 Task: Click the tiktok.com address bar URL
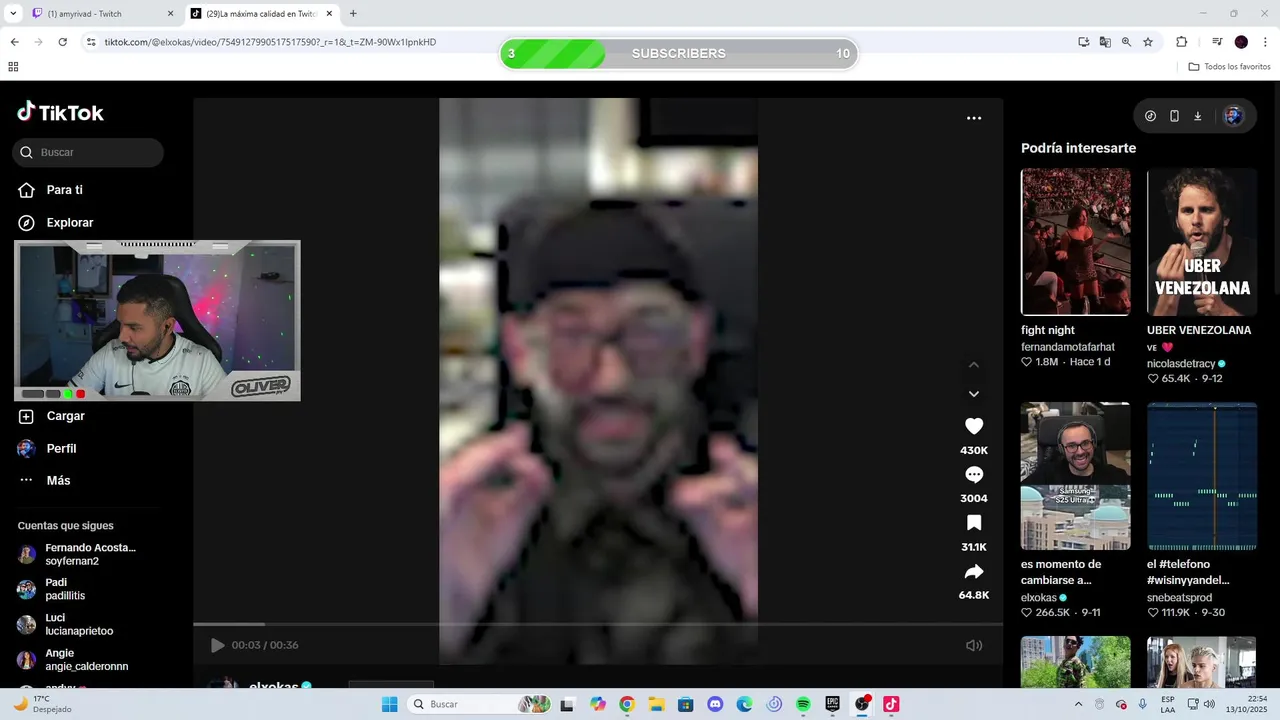tap(270, 42)
